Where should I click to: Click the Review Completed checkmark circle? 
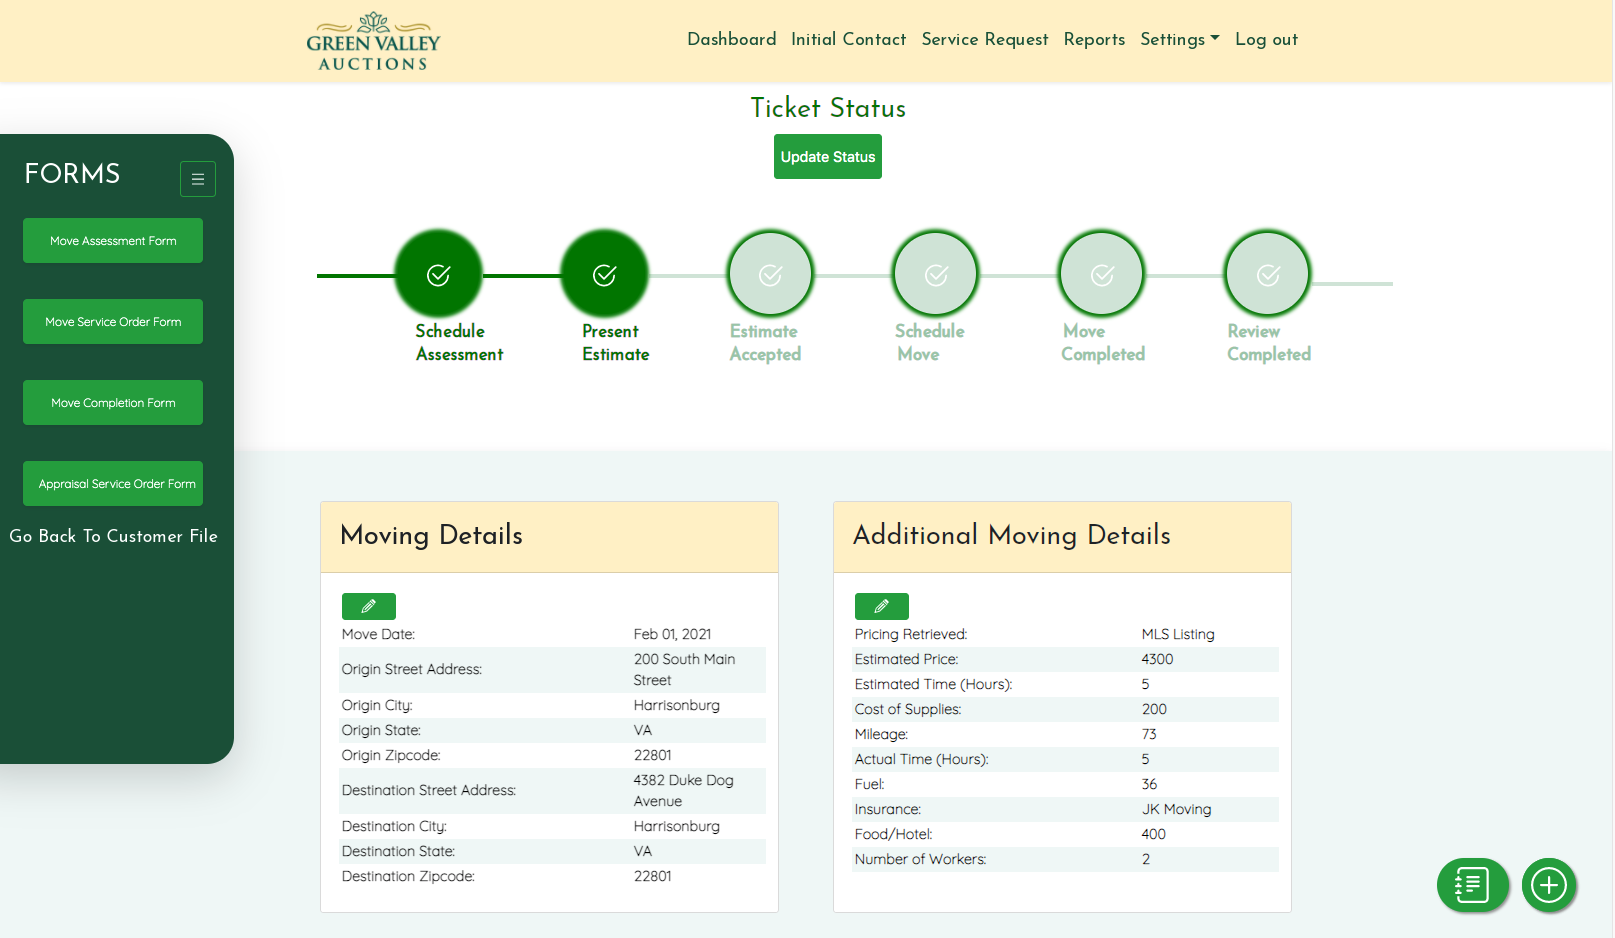point(1268,275)
